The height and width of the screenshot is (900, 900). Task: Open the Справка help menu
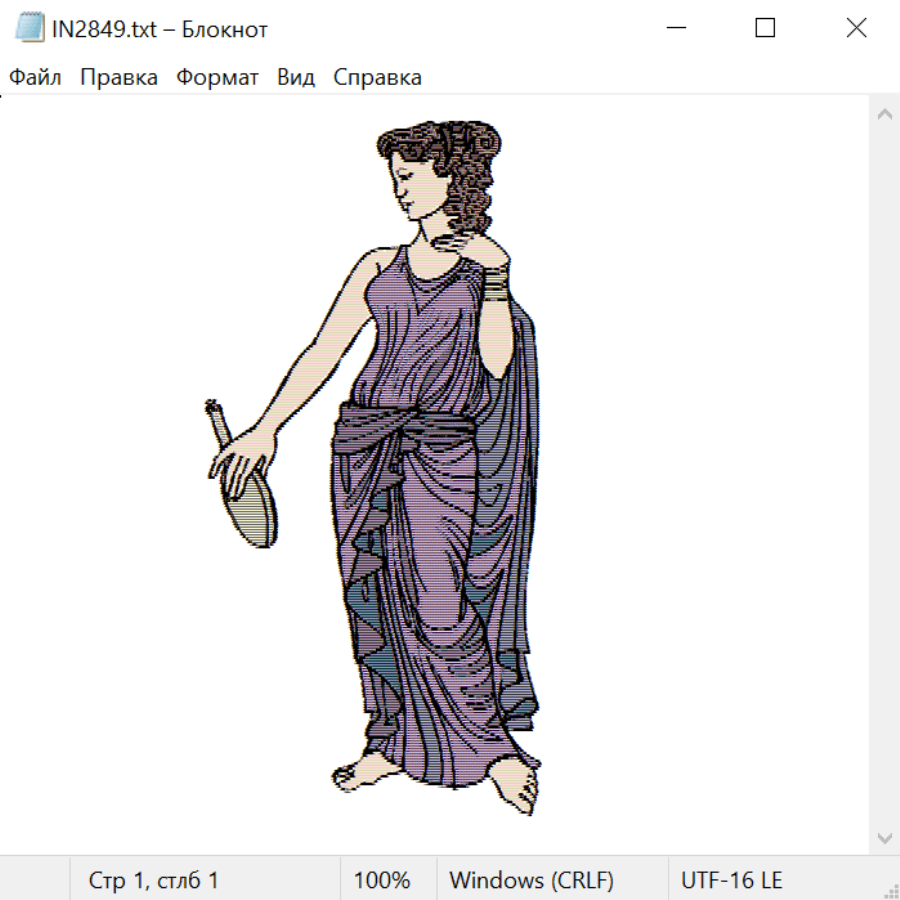click(377, 78)
